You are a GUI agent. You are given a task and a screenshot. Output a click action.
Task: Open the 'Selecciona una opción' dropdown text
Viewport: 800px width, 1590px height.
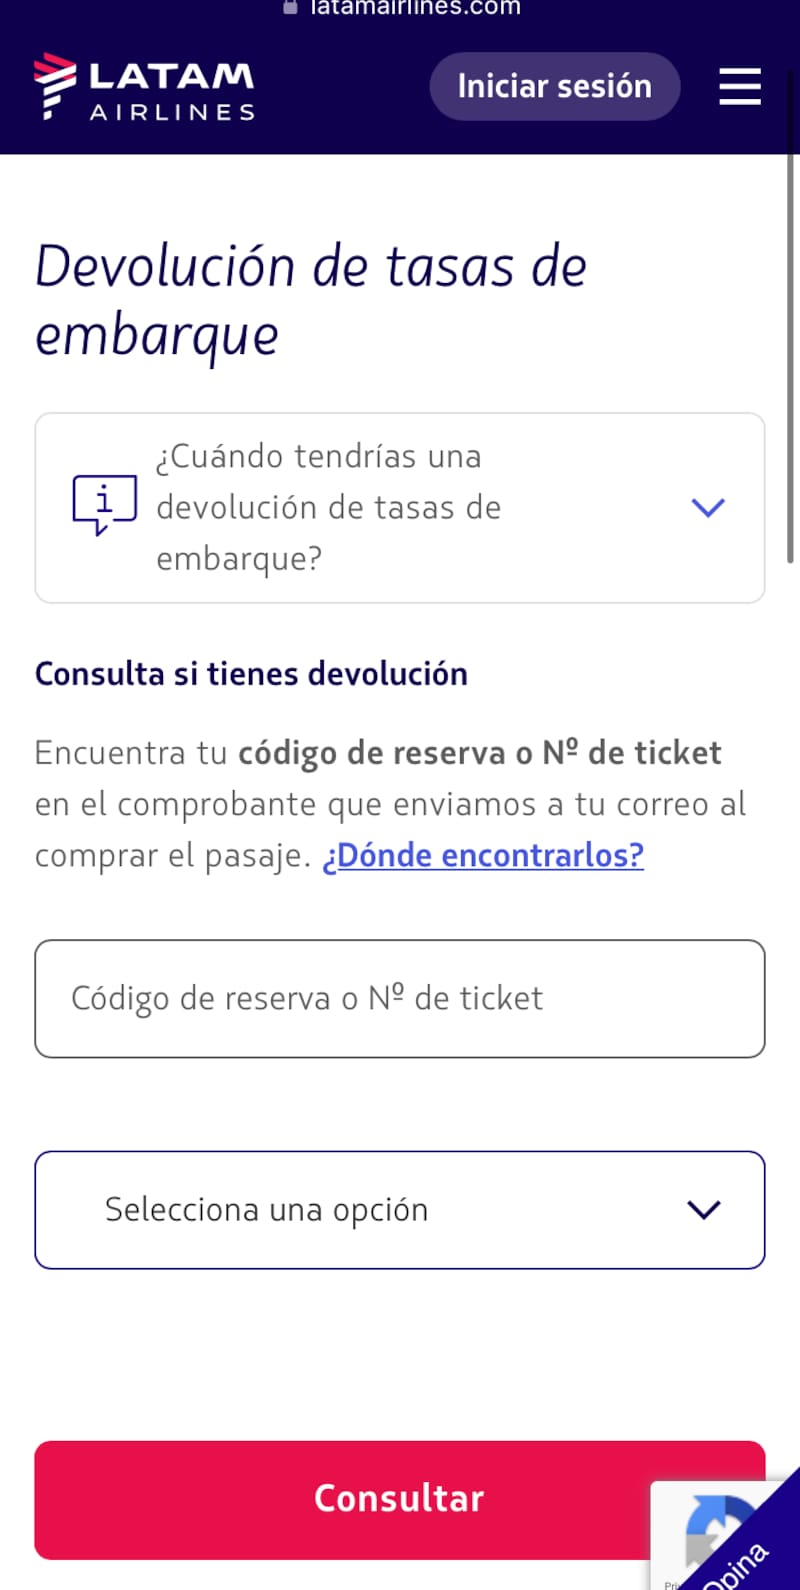[x=266, y=1210]
